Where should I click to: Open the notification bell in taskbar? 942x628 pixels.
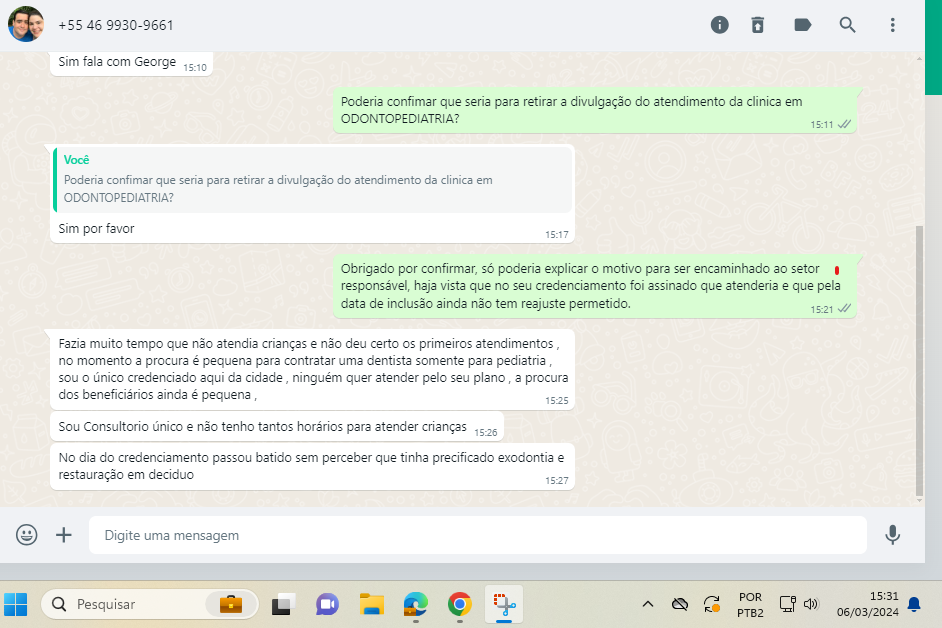(x=913, y=604)
